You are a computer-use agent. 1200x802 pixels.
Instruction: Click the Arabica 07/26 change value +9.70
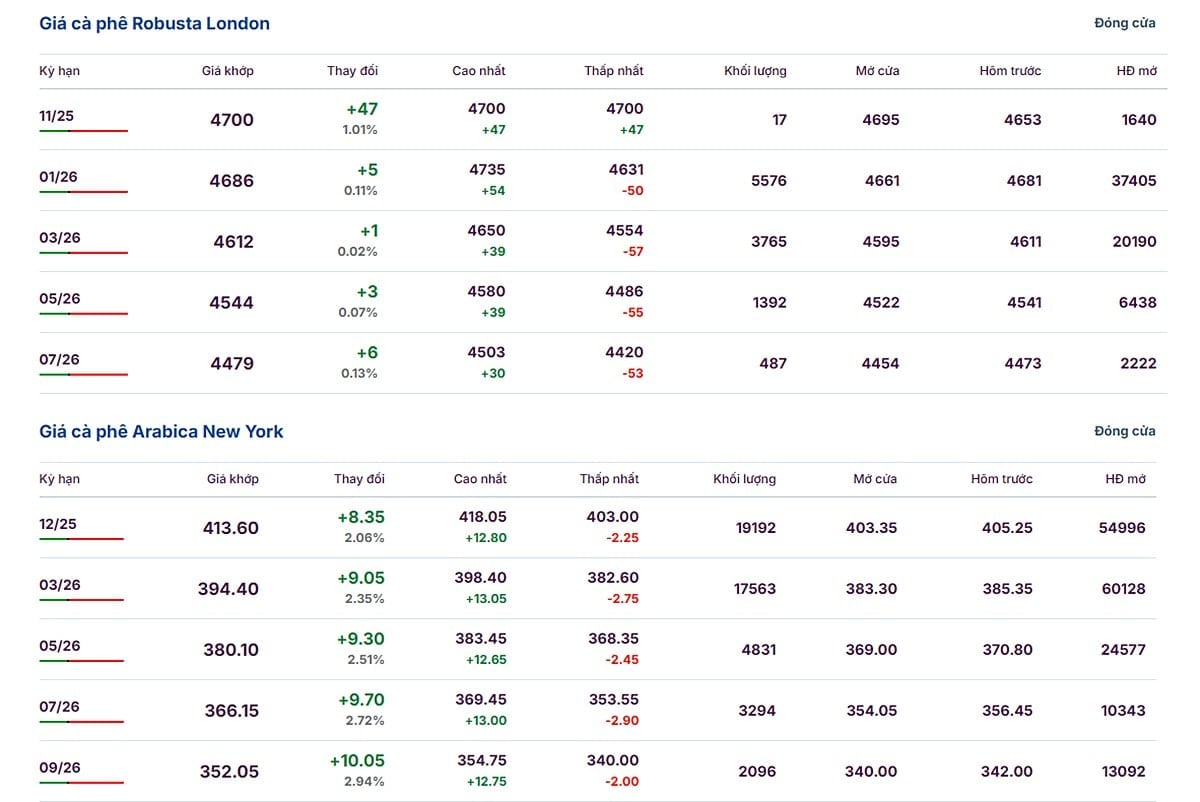pos(361,700)
